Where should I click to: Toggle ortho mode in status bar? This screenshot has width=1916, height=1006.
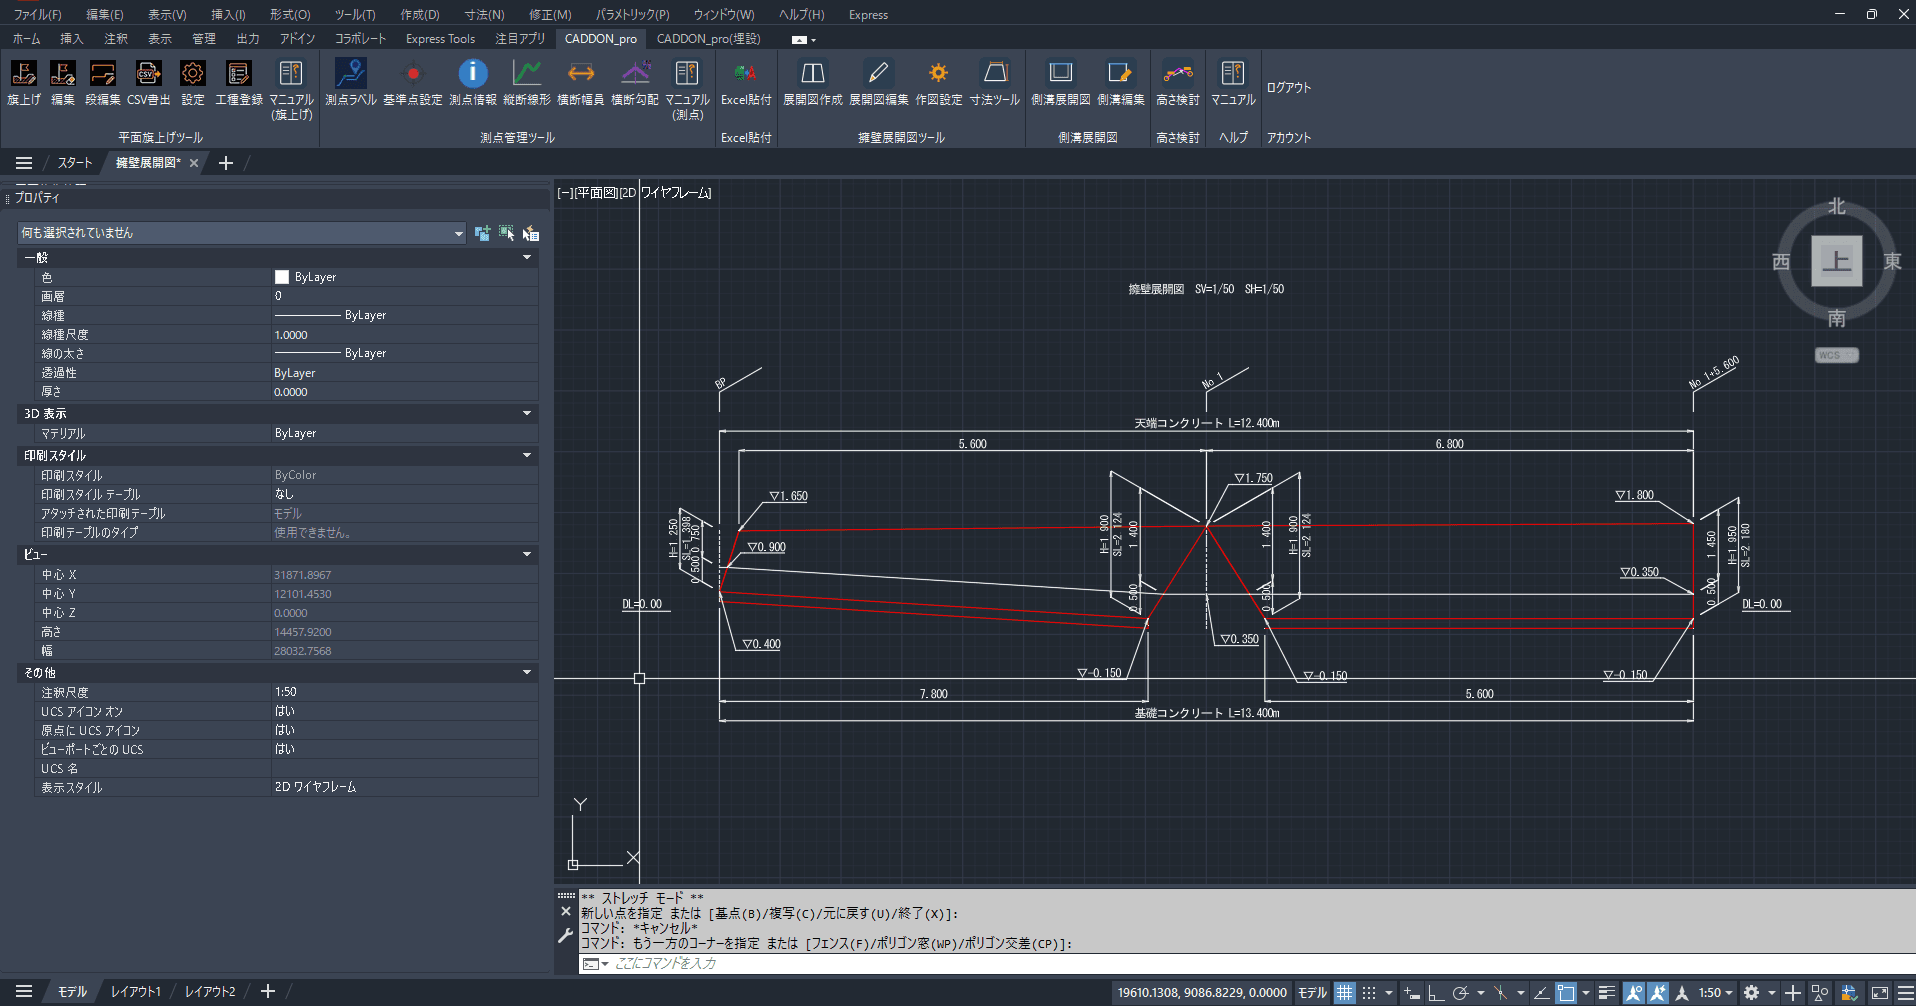1435,993
